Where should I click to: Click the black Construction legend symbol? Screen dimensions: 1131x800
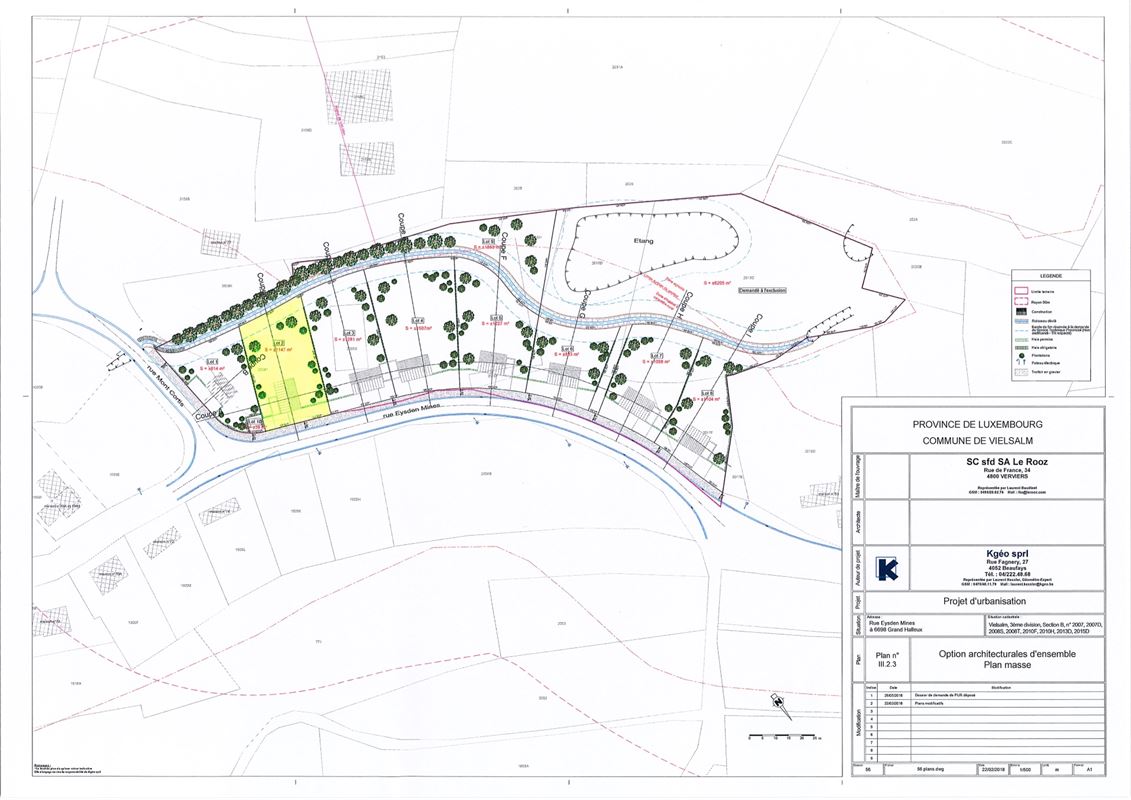(x=1021, y=311)
